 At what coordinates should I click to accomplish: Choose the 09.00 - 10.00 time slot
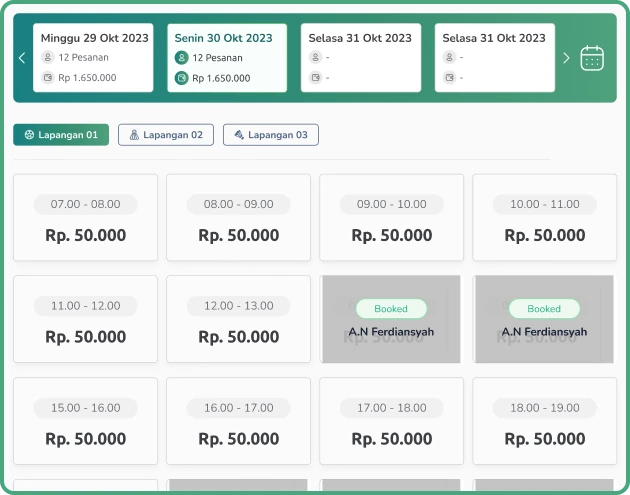tap(392, 217)
